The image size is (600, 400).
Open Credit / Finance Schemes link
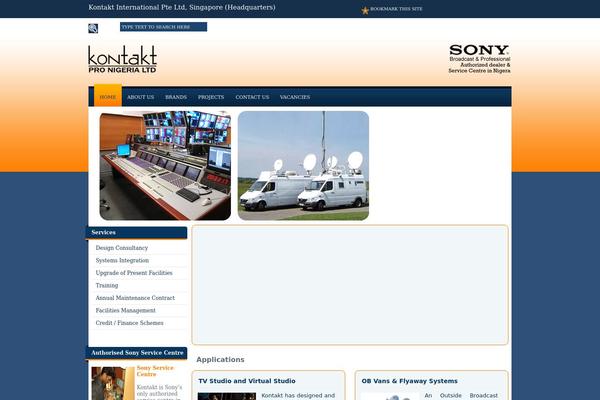[x=129, y=323]
